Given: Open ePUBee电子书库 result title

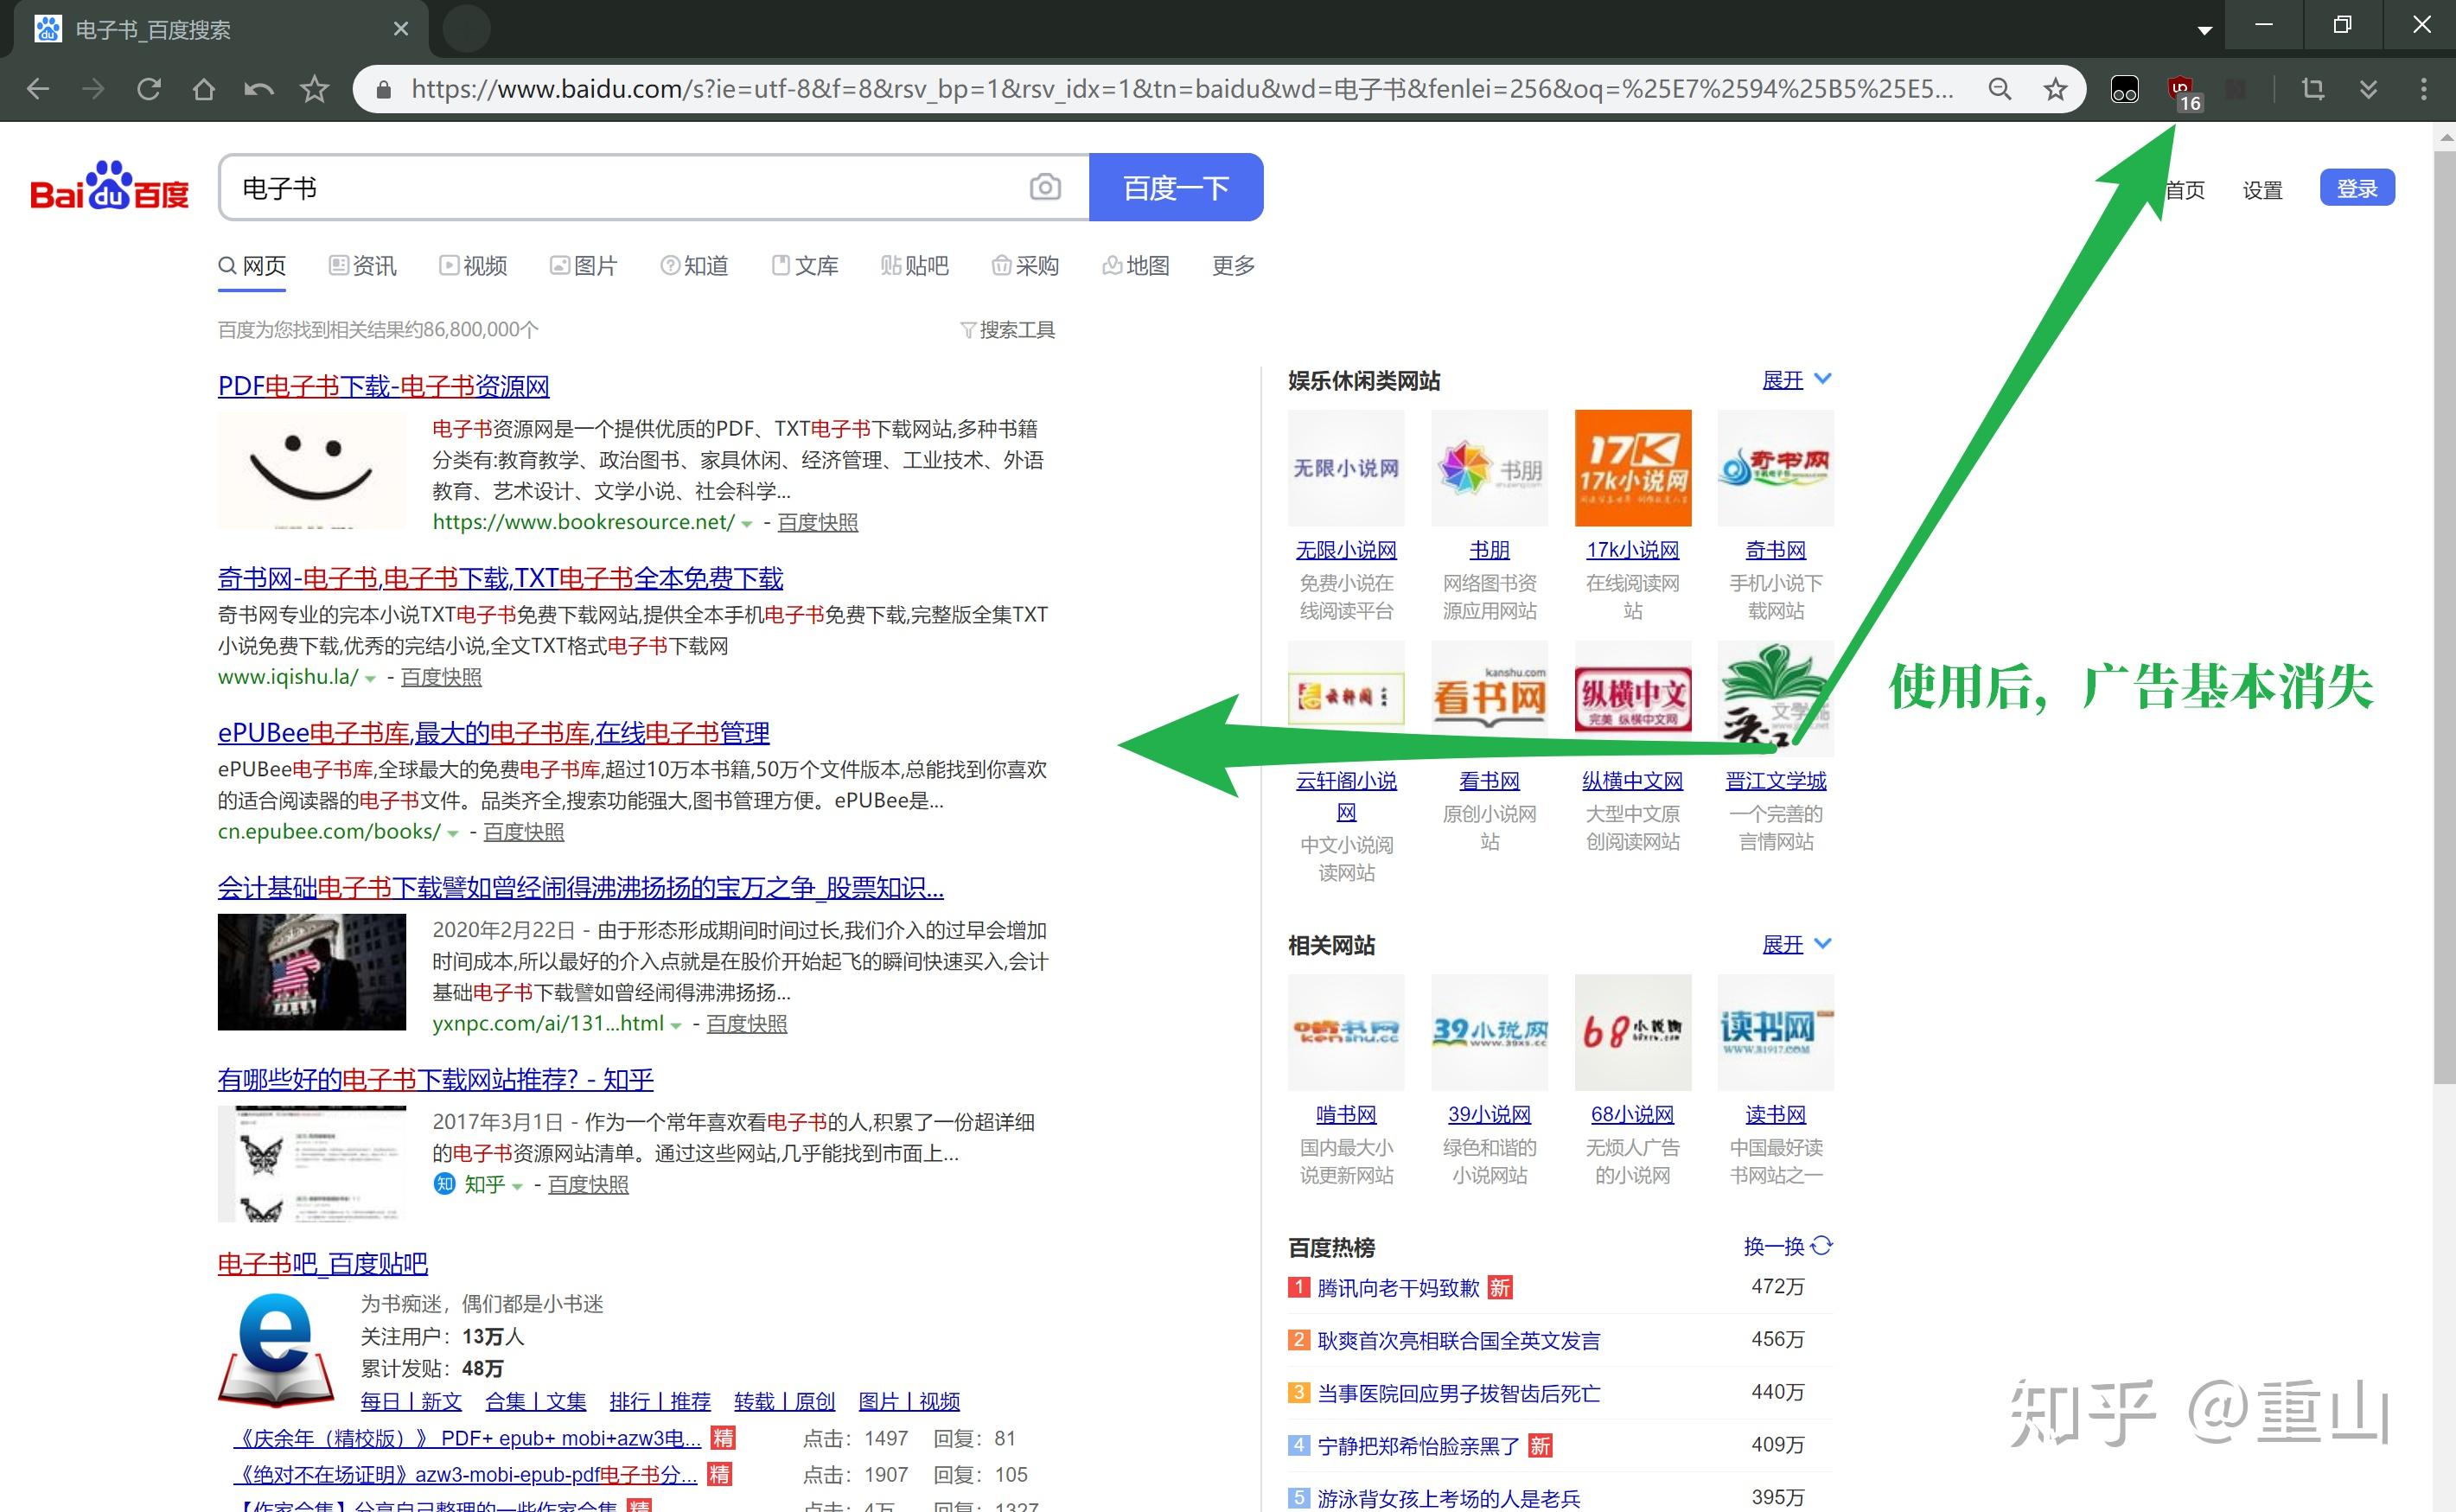Looking at the screenshot, I should 494,733.
